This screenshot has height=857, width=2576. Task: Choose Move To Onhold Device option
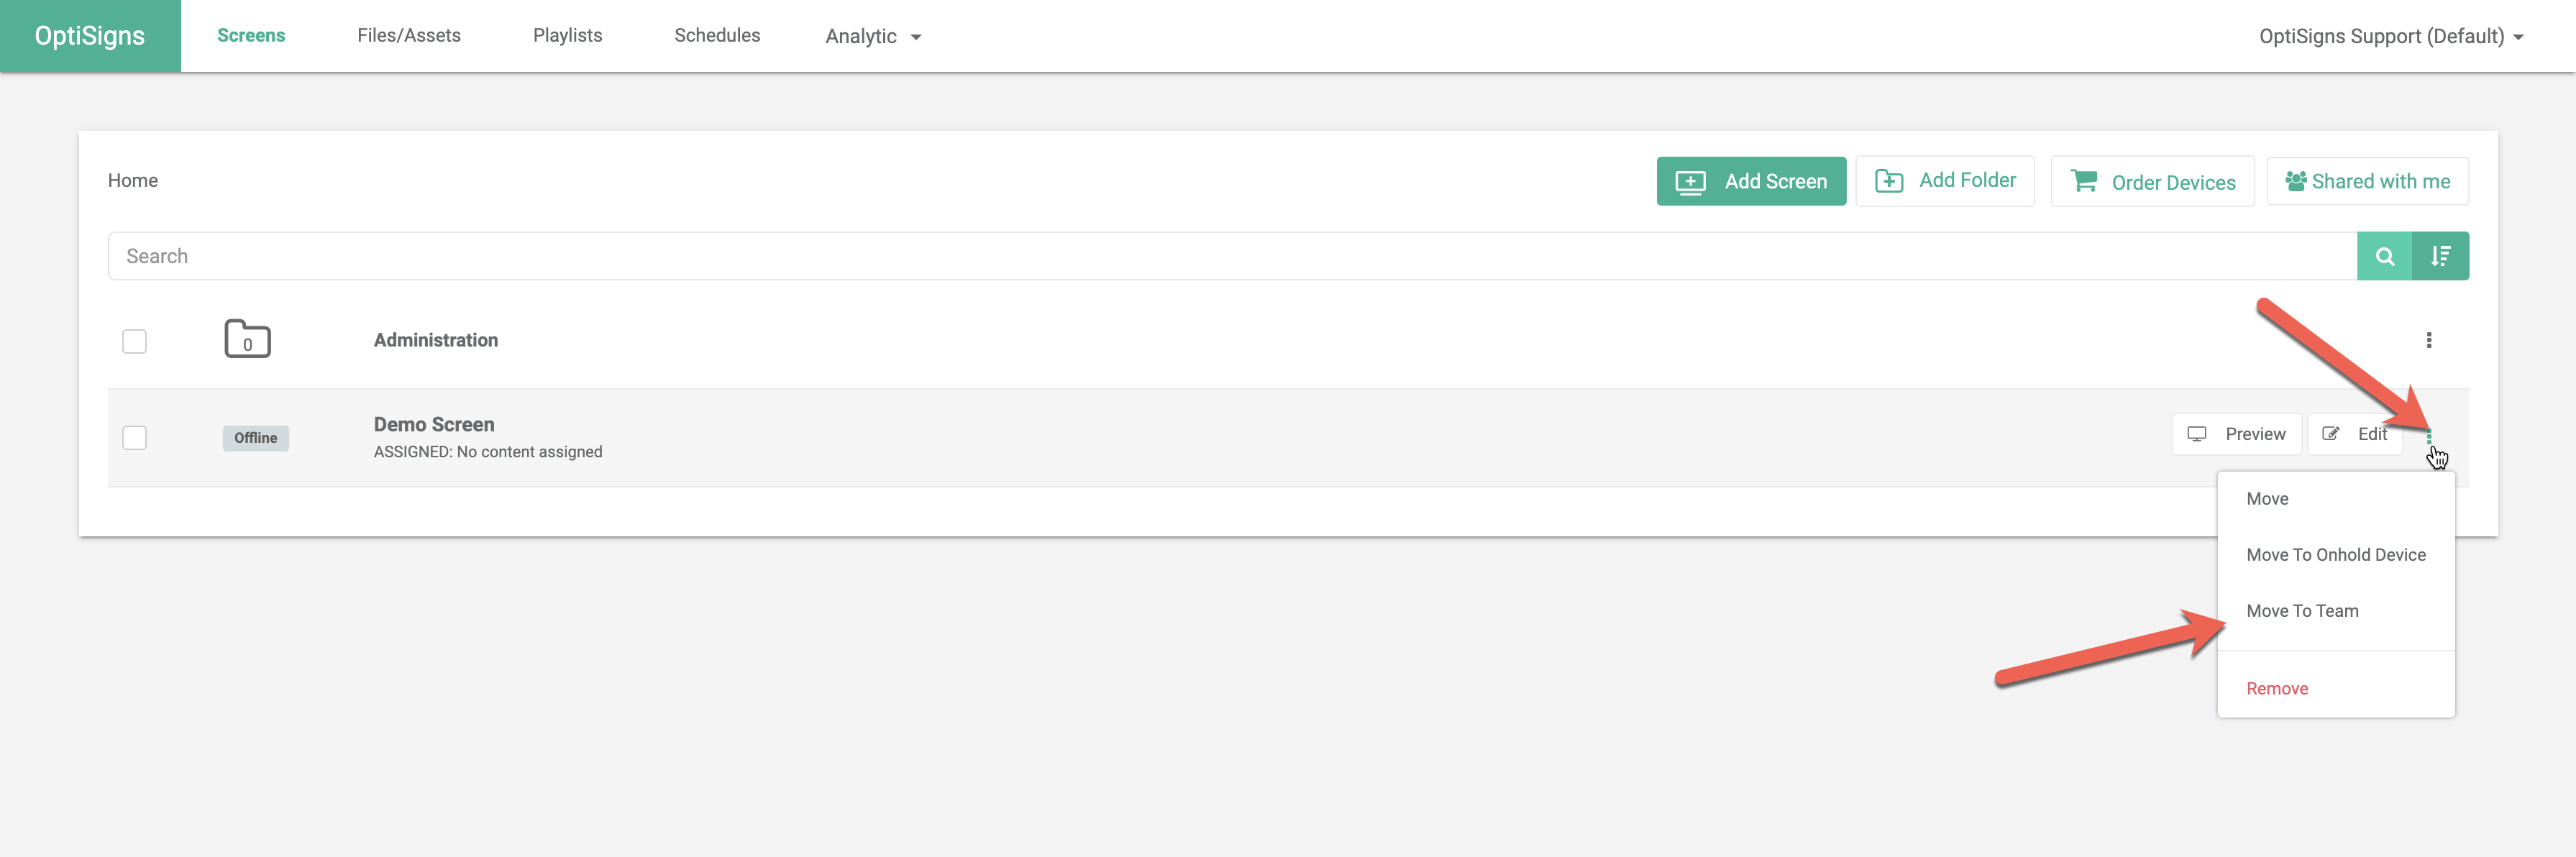[2335, 555]
